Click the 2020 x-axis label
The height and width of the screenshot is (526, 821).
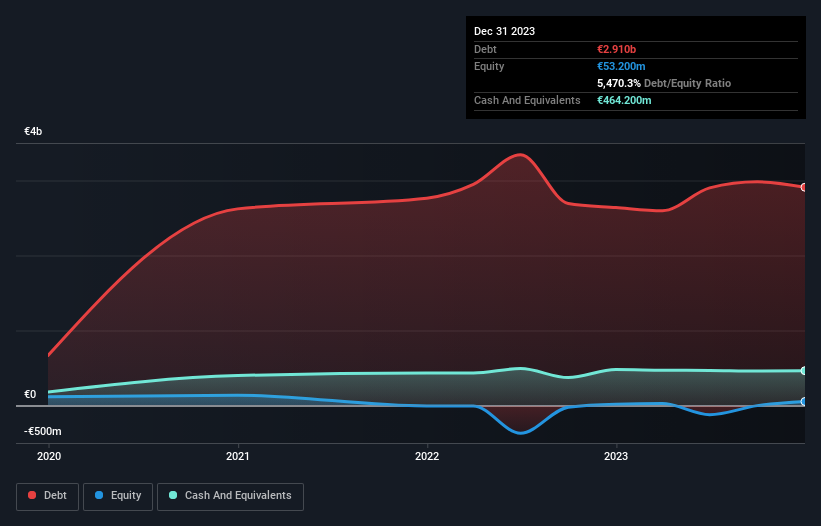click(x=49, y=456)
